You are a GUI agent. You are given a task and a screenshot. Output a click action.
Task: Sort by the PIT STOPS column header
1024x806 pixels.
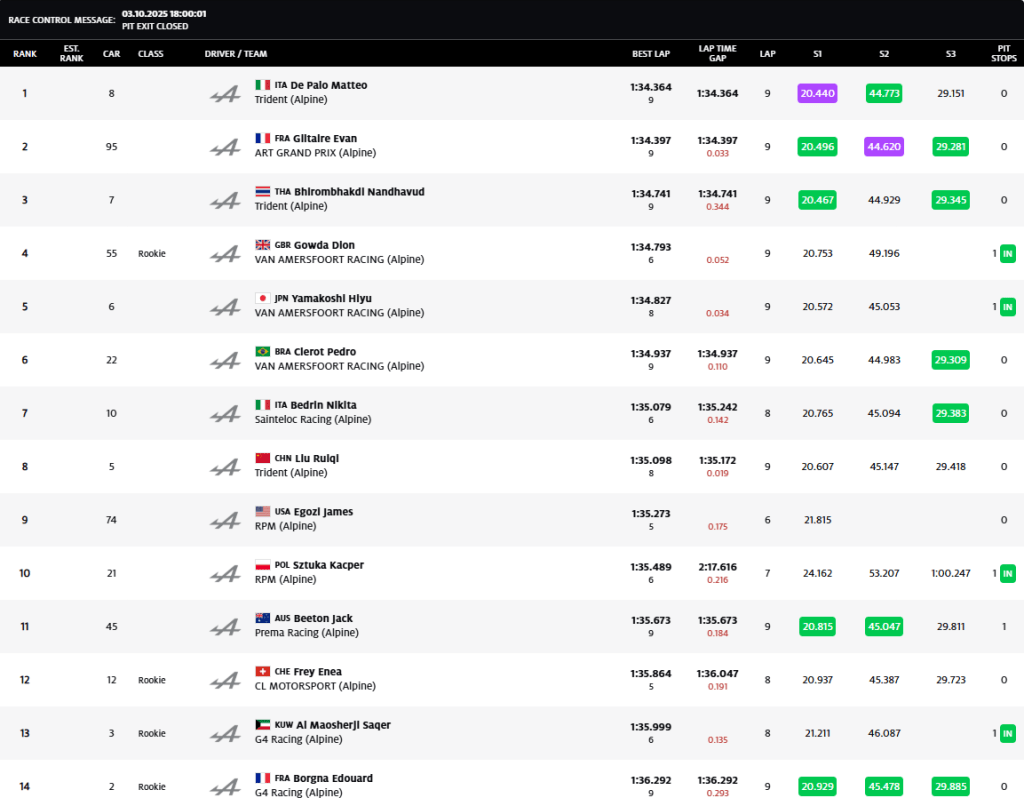click(x=1004, y=53)
